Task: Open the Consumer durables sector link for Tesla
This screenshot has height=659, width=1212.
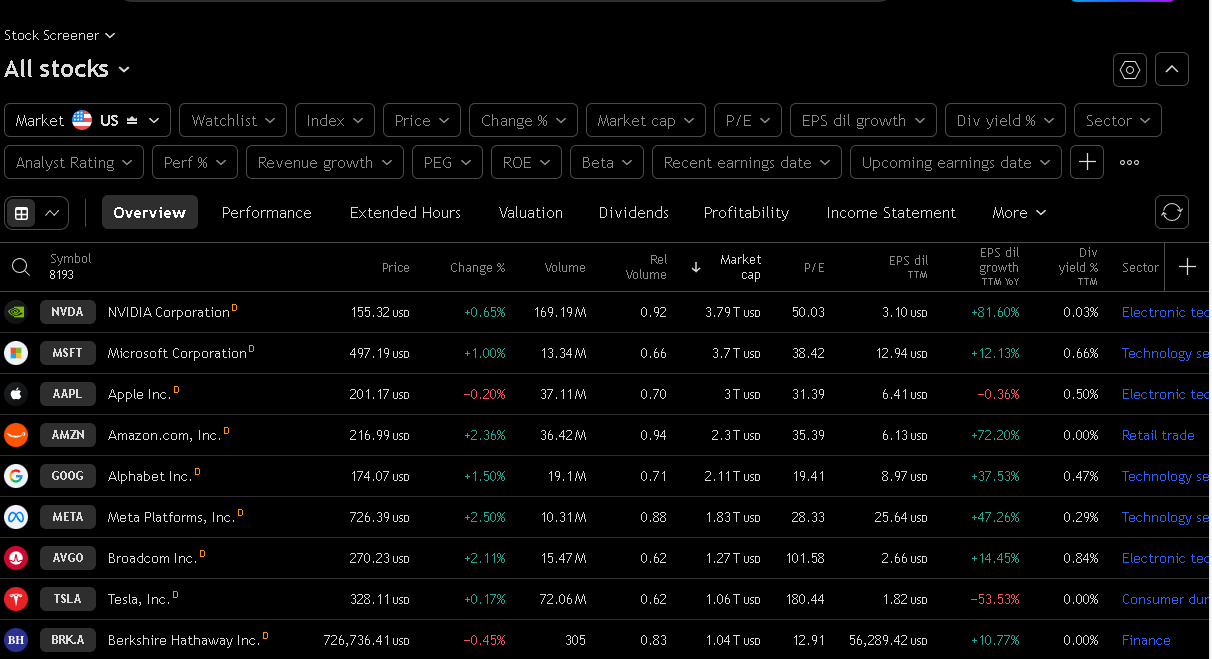Action: (1166, 599)
